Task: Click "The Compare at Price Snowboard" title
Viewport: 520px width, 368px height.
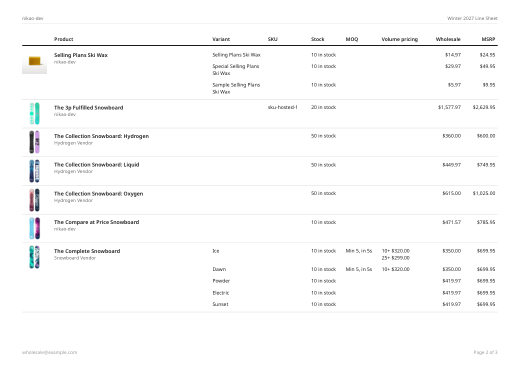Action: point(97,222)
